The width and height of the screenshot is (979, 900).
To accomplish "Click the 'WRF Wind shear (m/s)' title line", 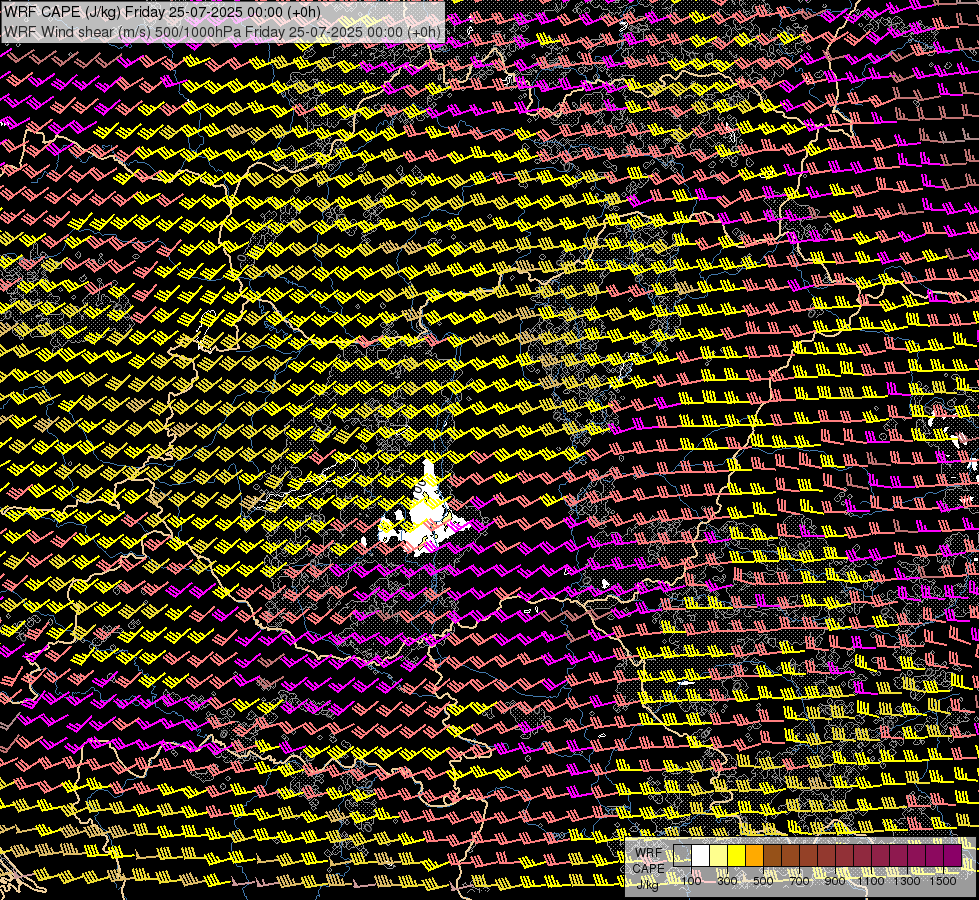I will (x=222, y=31).
